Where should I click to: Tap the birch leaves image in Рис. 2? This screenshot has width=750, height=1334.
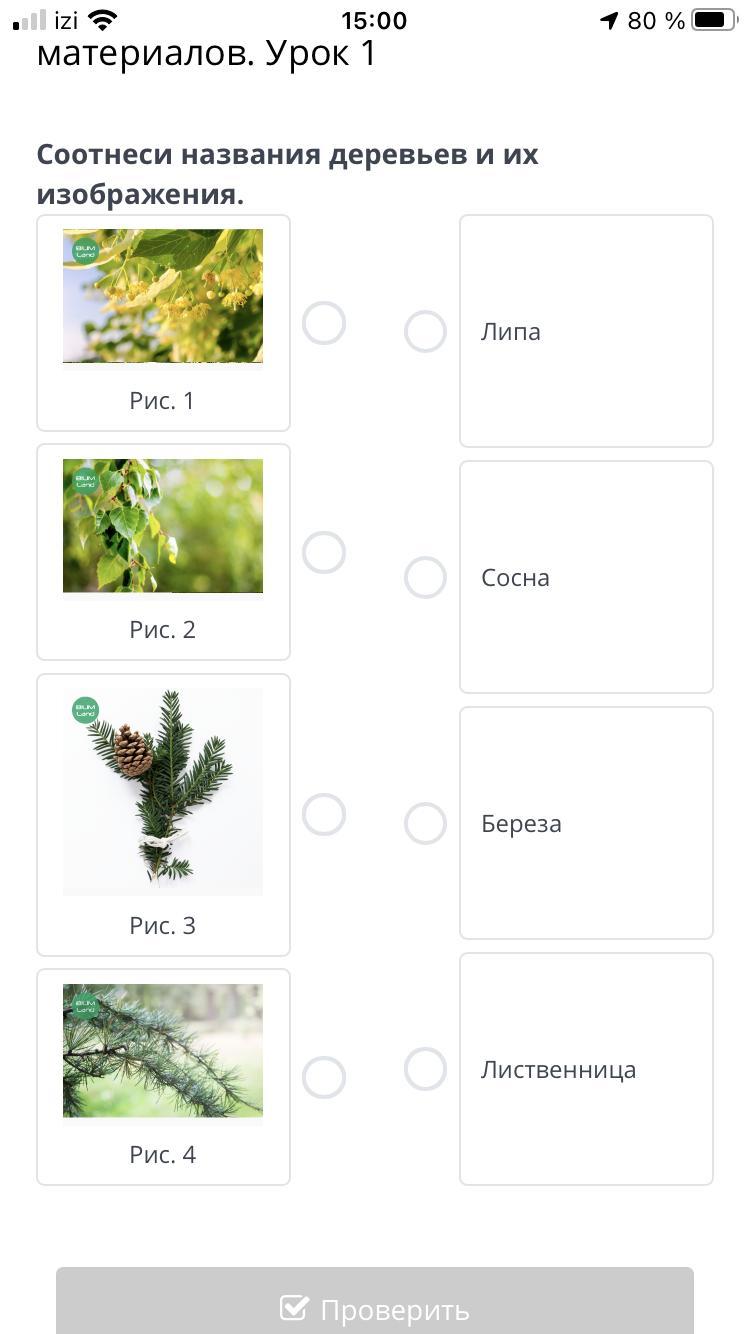tap(163, 526)
